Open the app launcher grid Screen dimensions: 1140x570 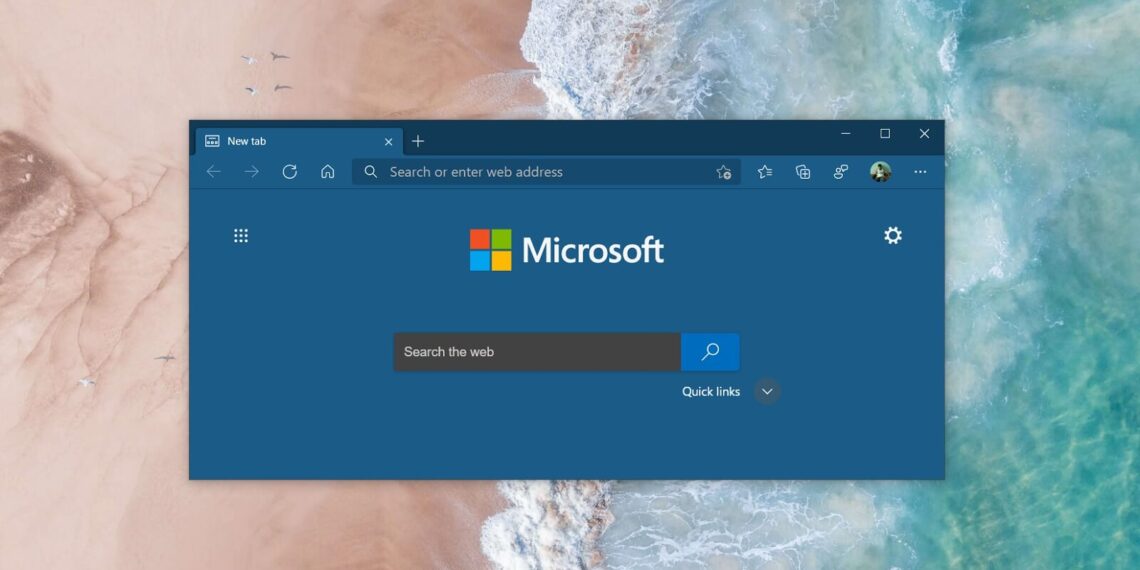click(241, 236)
